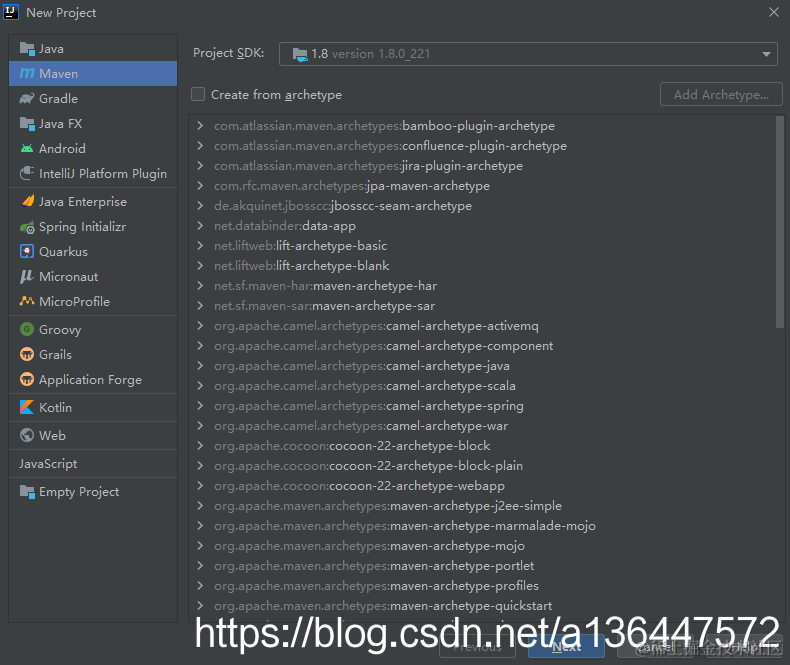Click the Spring Initializr icon
The width and height of the screenshot is (790, 665).
click(x=27, y=227)
